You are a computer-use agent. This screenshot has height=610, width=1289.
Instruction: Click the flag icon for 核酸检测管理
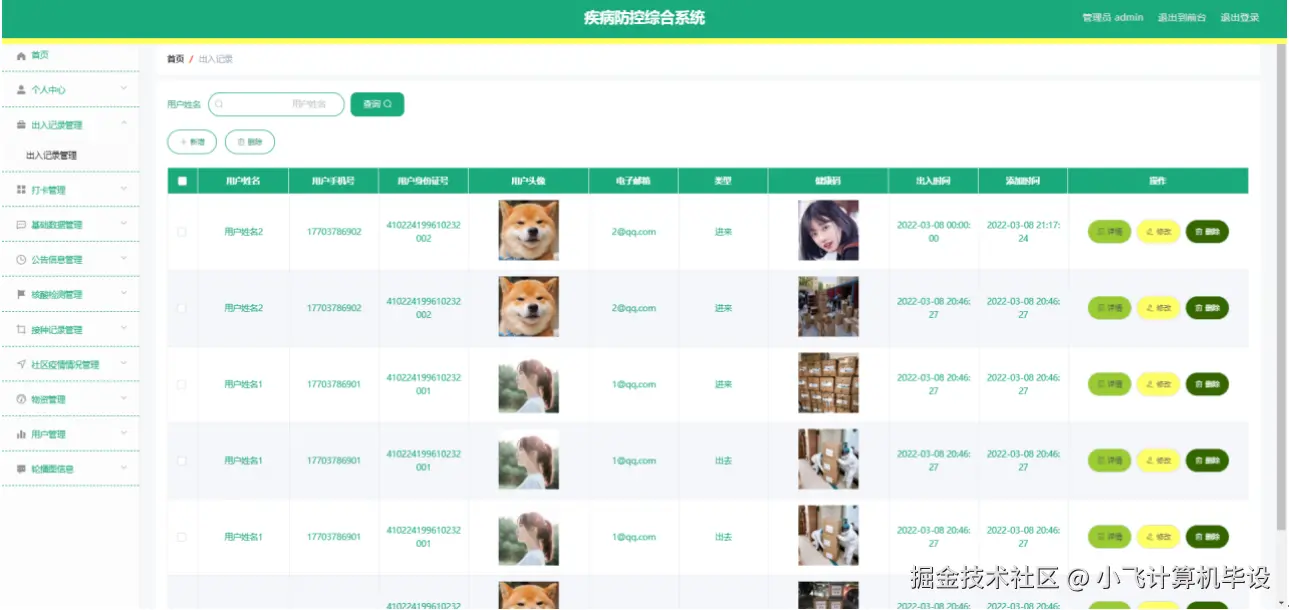point(21,295)
